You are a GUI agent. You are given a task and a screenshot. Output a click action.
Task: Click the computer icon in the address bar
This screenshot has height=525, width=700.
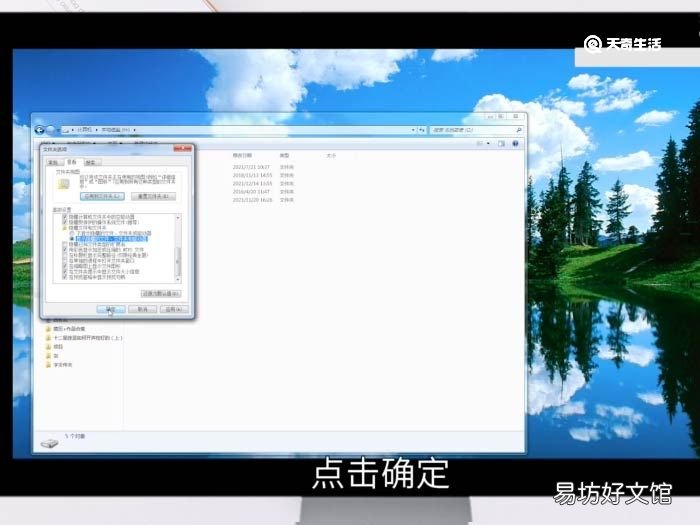click(66, 130)
